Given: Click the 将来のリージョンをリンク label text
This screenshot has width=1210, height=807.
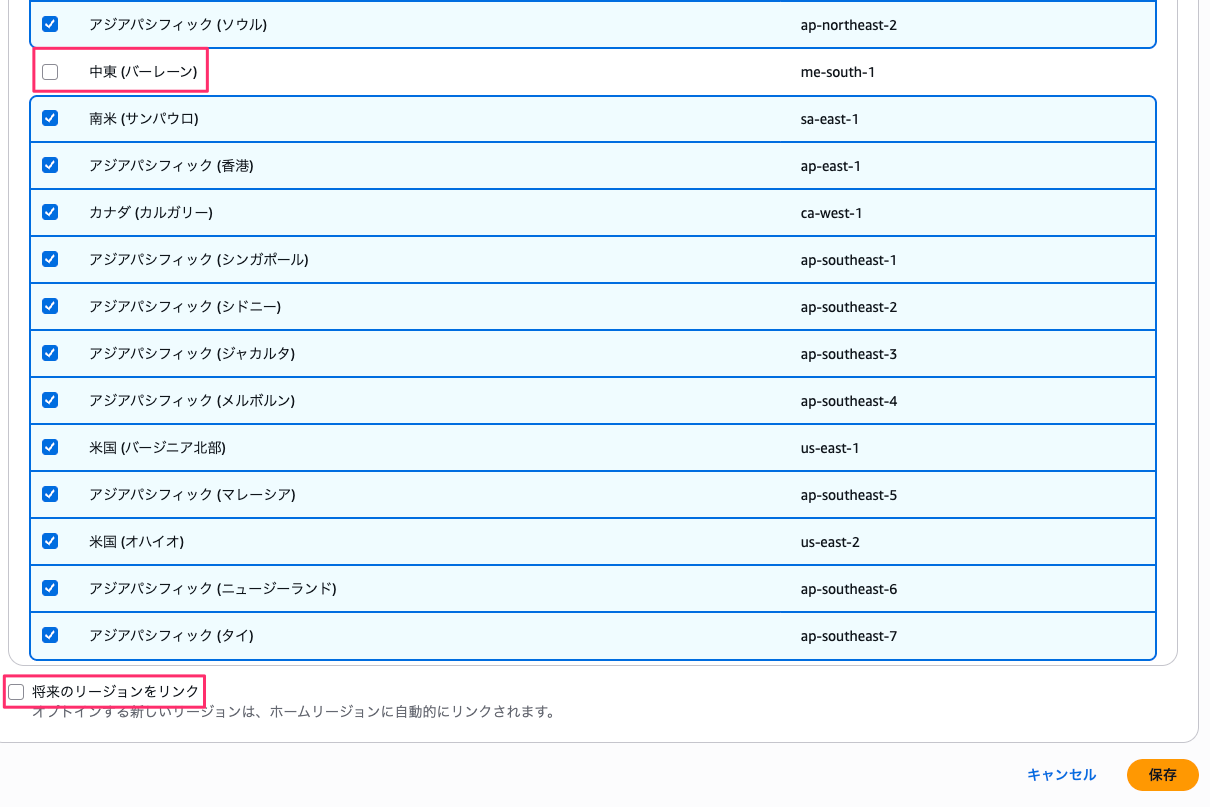Looking at the screenshot, I should pyautogui.click(x=116, y=691).
